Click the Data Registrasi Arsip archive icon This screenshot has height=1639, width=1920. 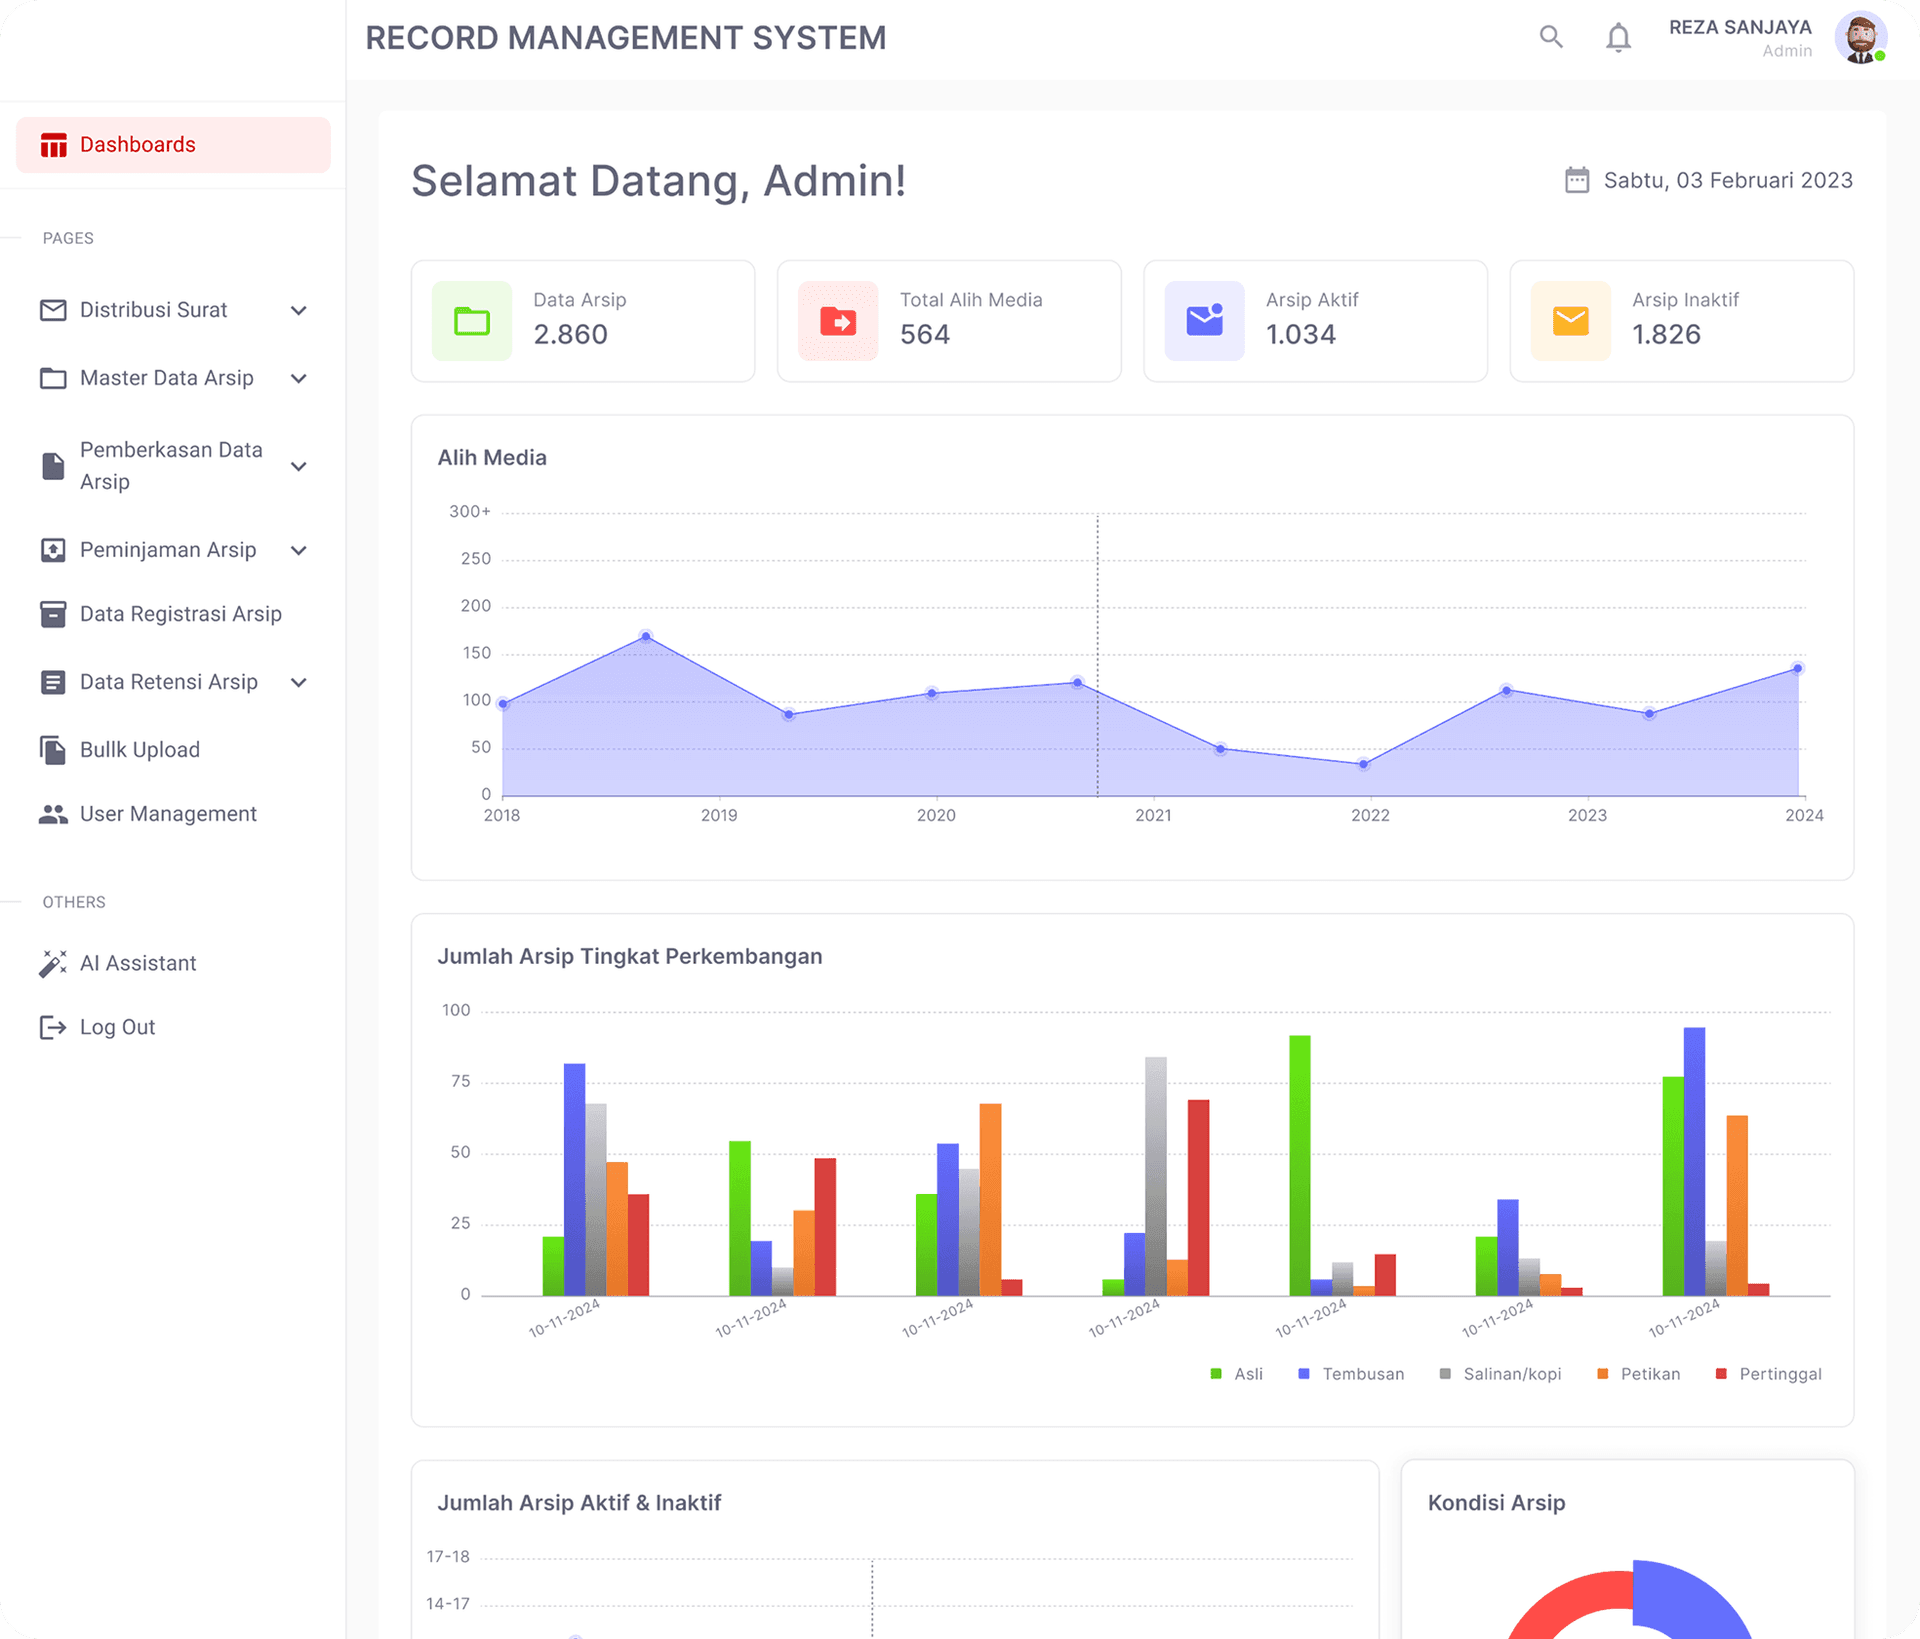click(53, 614)
